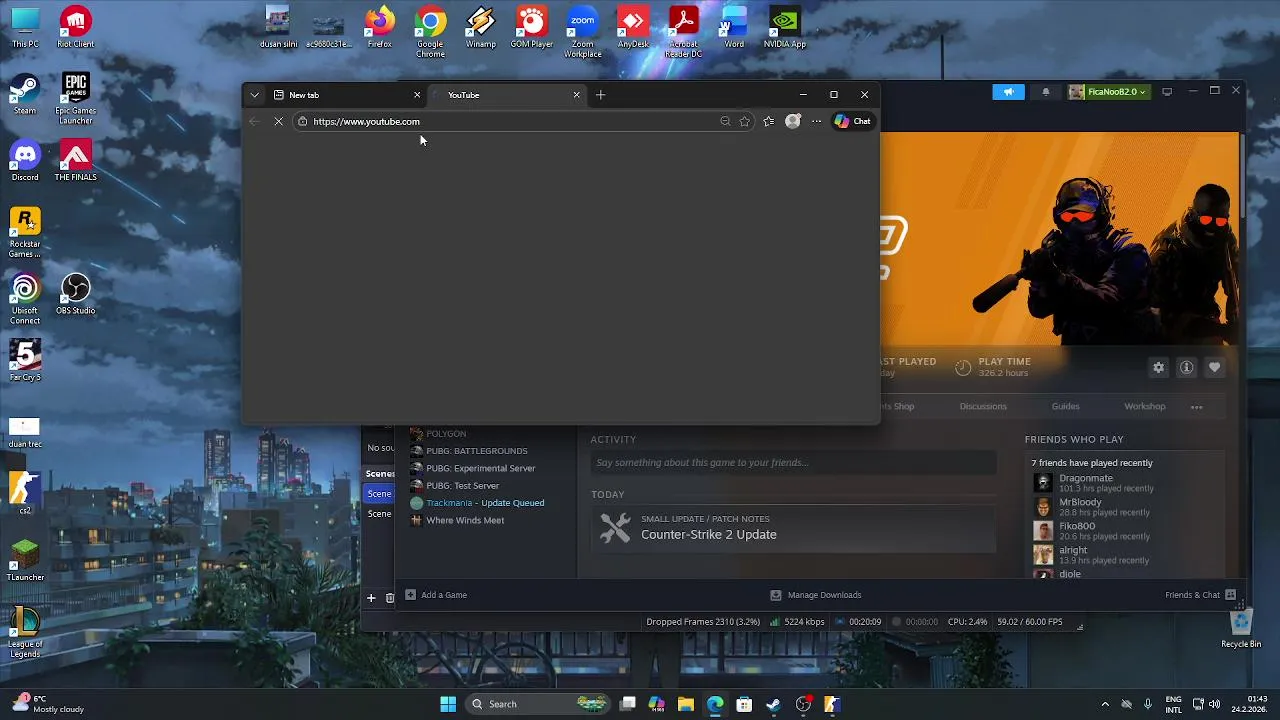Open the Edge profile avatar
Screen dimensions: 1280x720
click(x=793, y=121)
